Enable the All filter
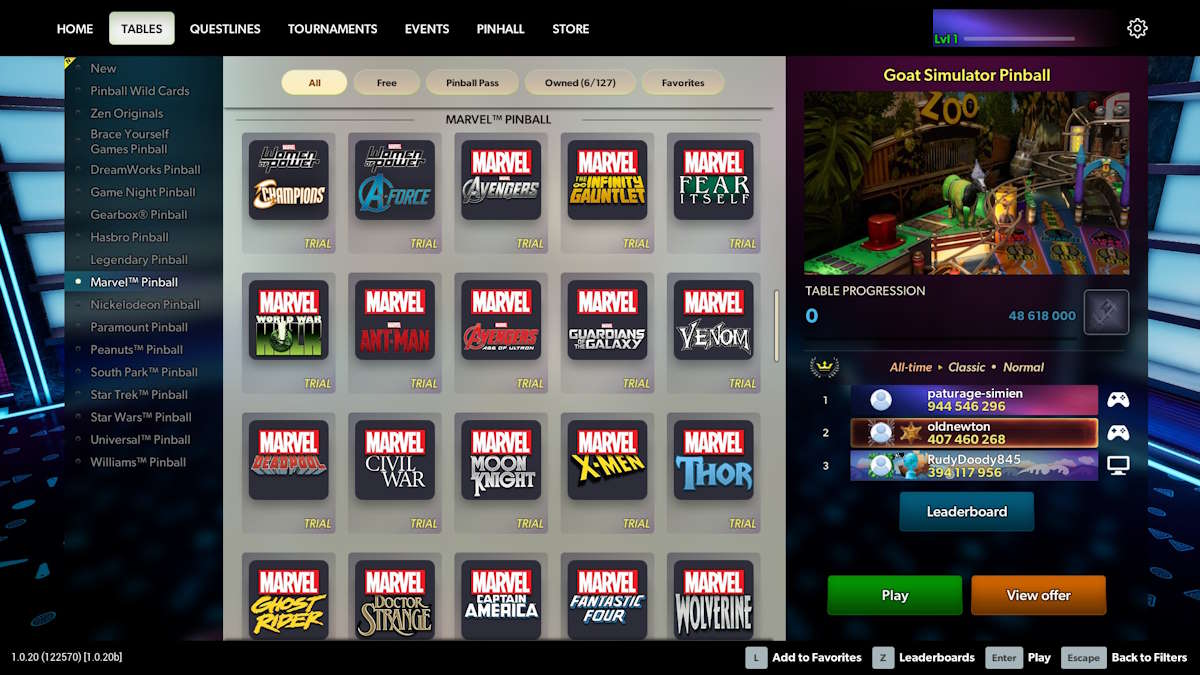1200x675 pixels. click(314, 83)
